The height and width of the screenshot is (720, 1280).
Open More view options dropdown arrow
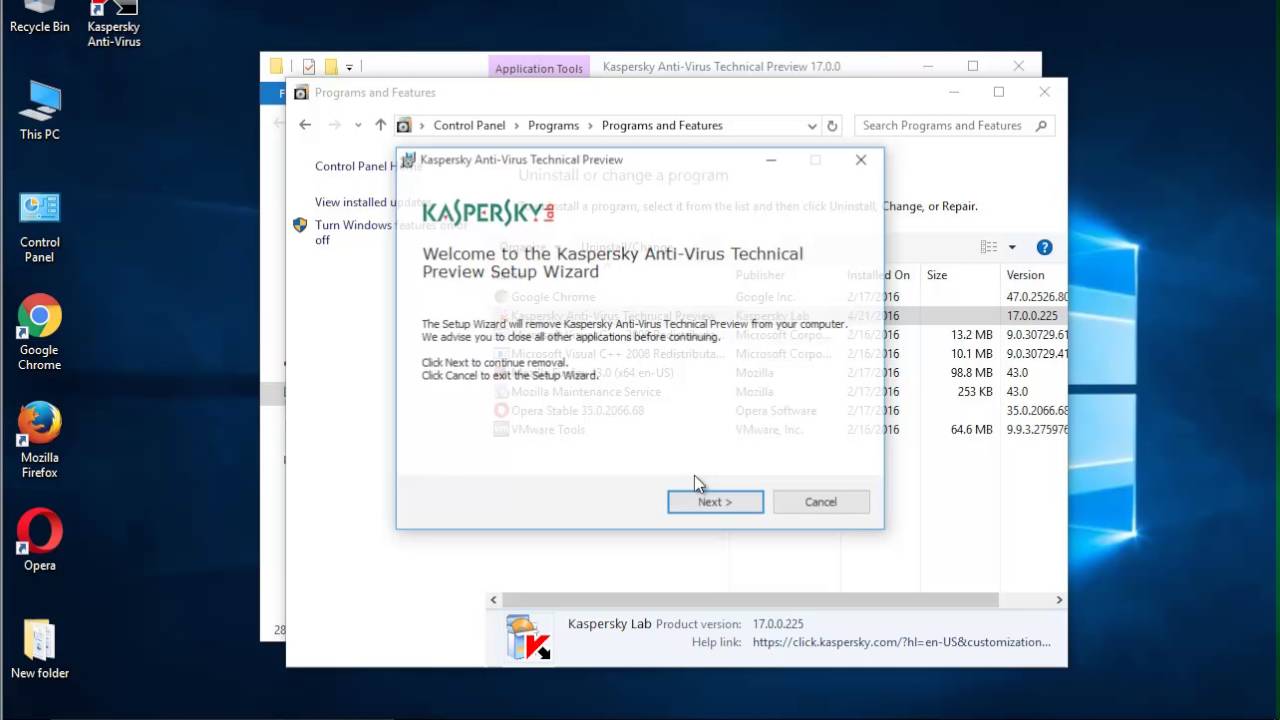[1012, 247]
